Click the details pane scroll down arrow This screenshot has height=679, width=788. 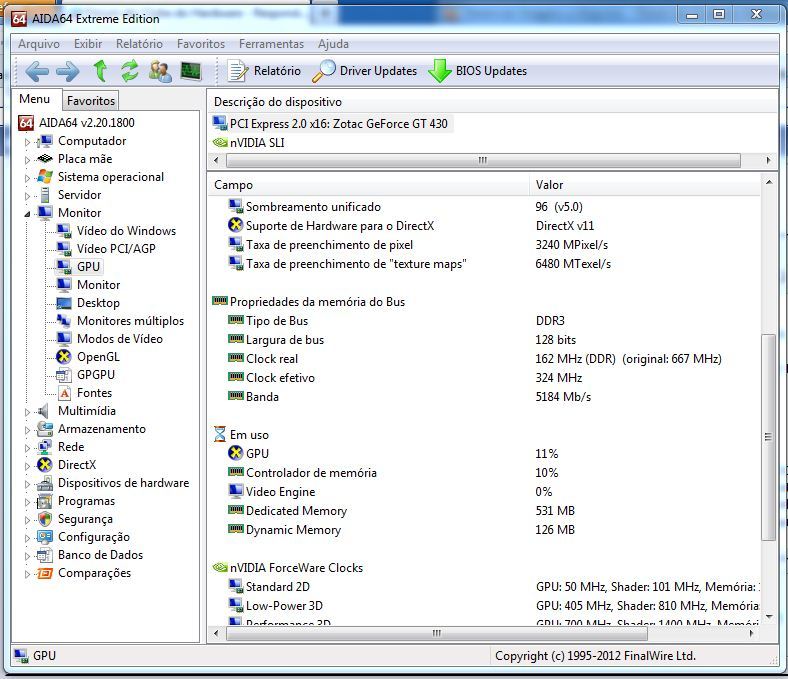[768, 616]
